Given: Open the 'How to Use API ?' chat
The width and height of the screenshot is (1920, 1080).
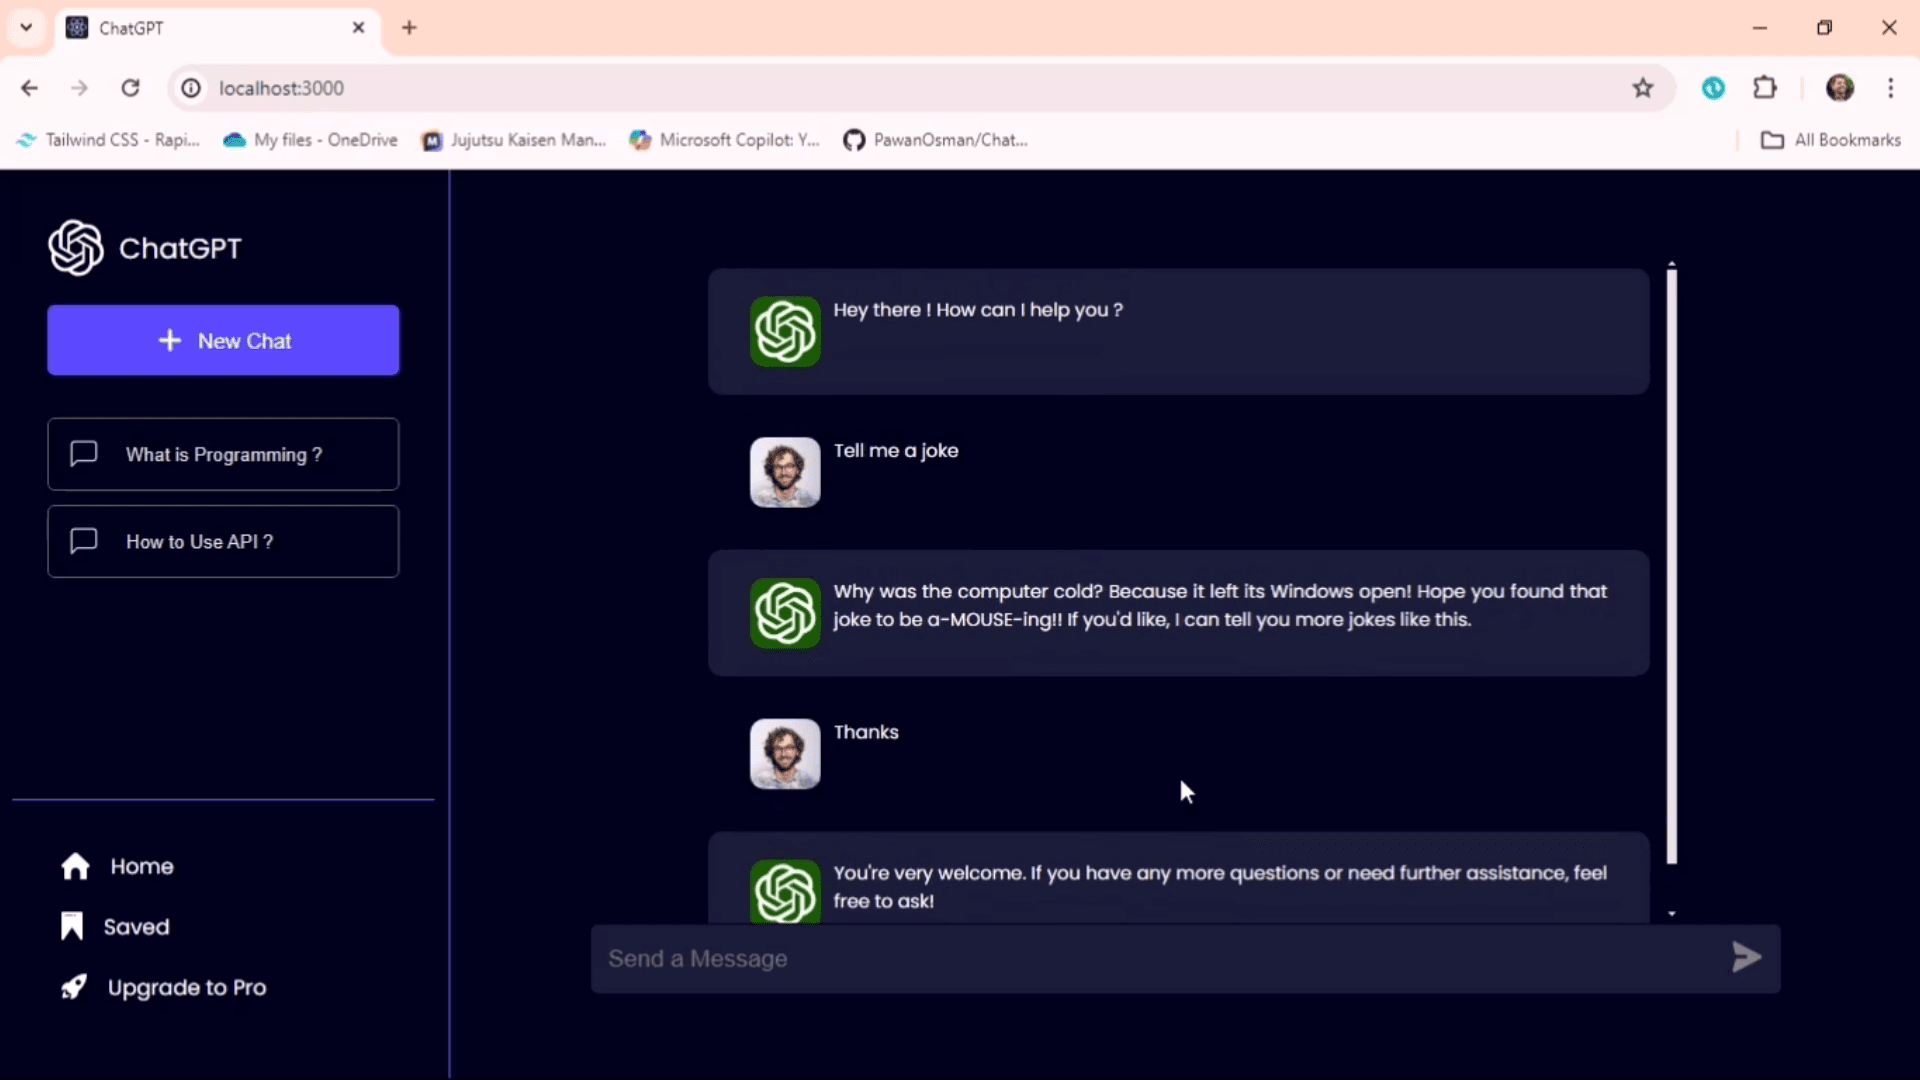Looking at the screenshot, I should click(223, 541).
